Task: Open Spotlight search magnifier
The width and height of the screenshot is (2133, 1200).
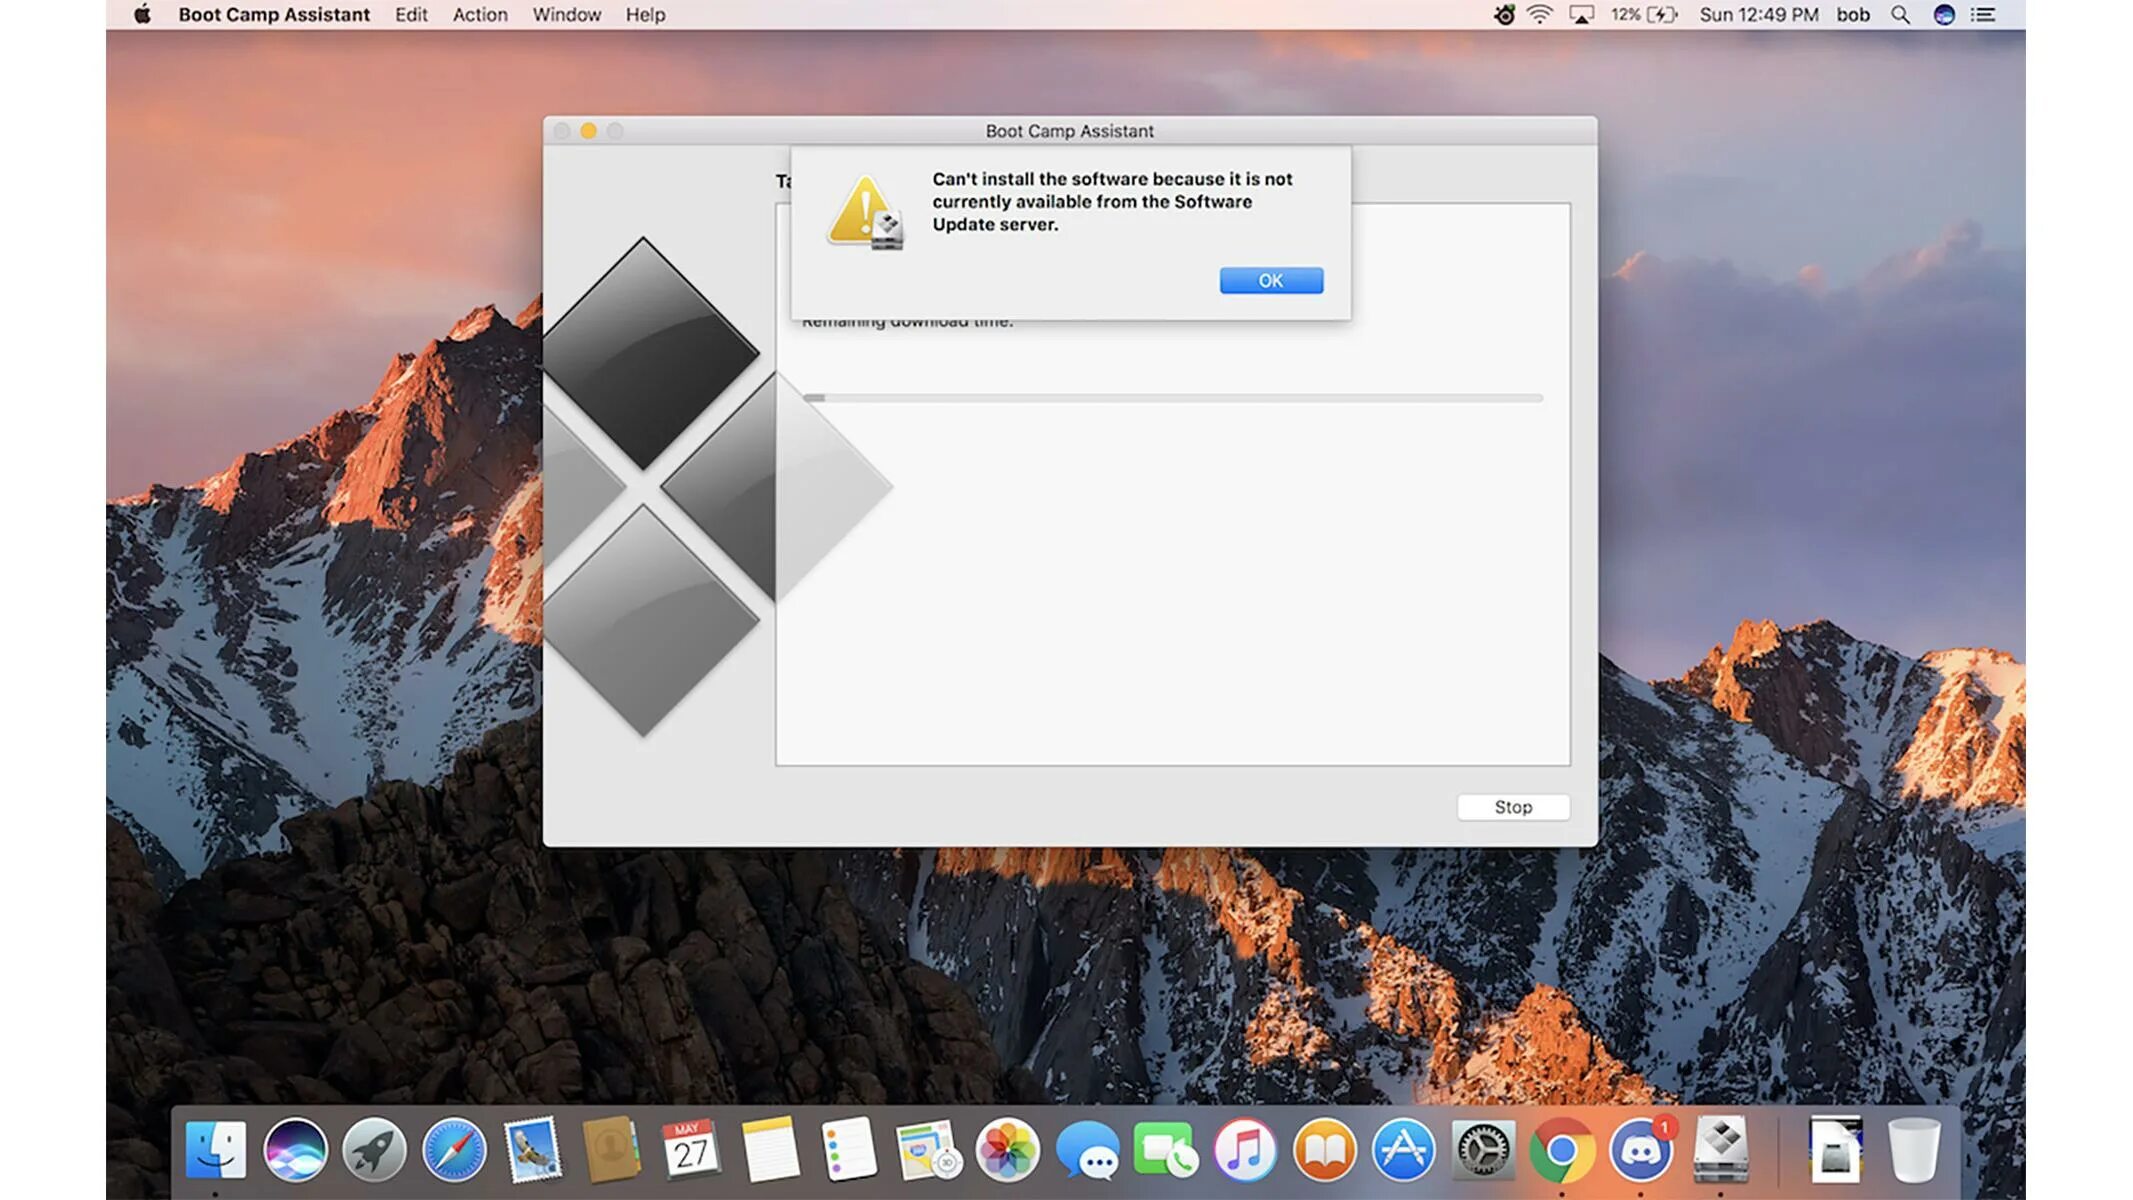Action: click(1900, 15)
